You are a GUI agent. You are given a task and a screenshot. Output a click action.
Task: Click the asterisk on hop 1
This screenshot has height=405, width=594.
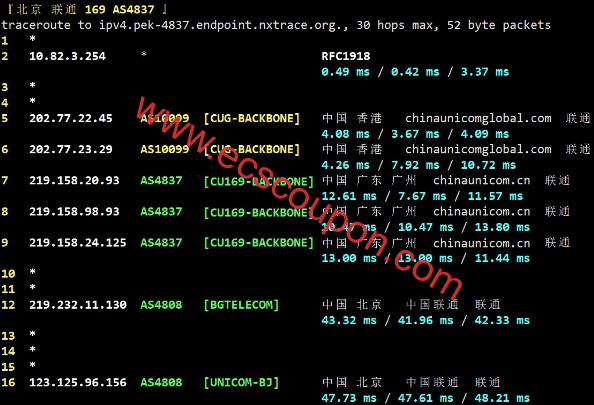coord(33,39)
